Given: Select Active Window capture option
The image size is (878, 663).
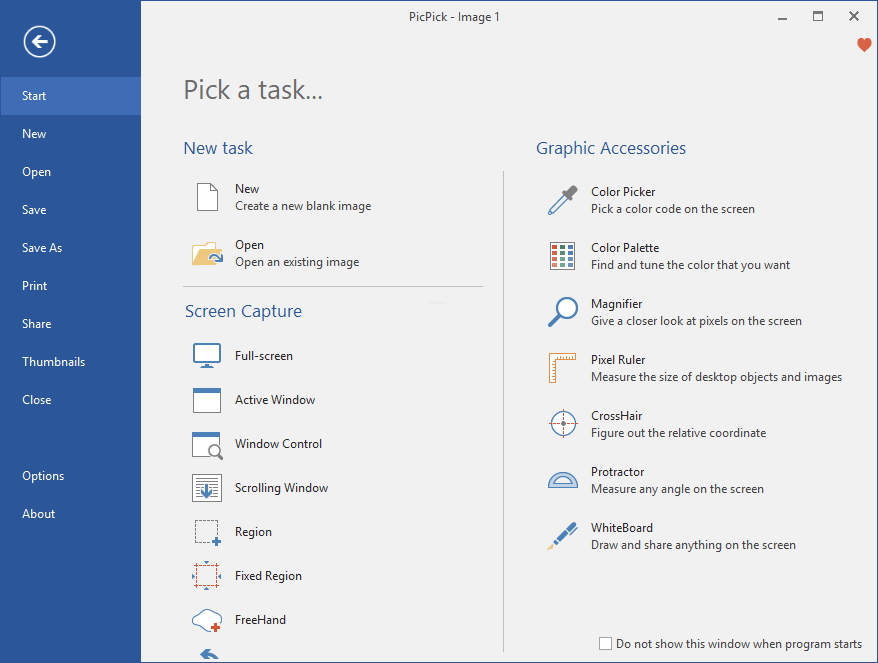Looking at the screenshot, I should 275,400.
